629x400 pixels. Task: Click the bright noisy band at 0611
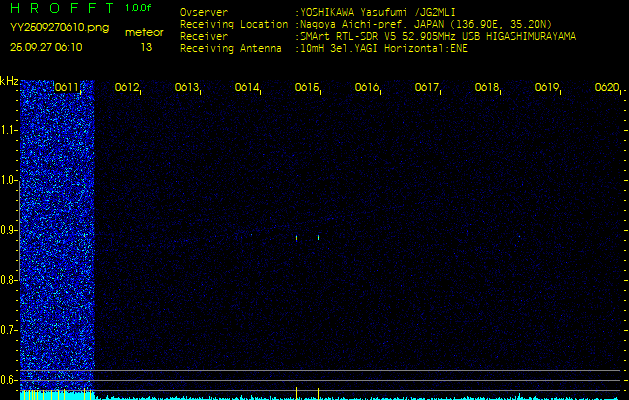pos(57,235)
